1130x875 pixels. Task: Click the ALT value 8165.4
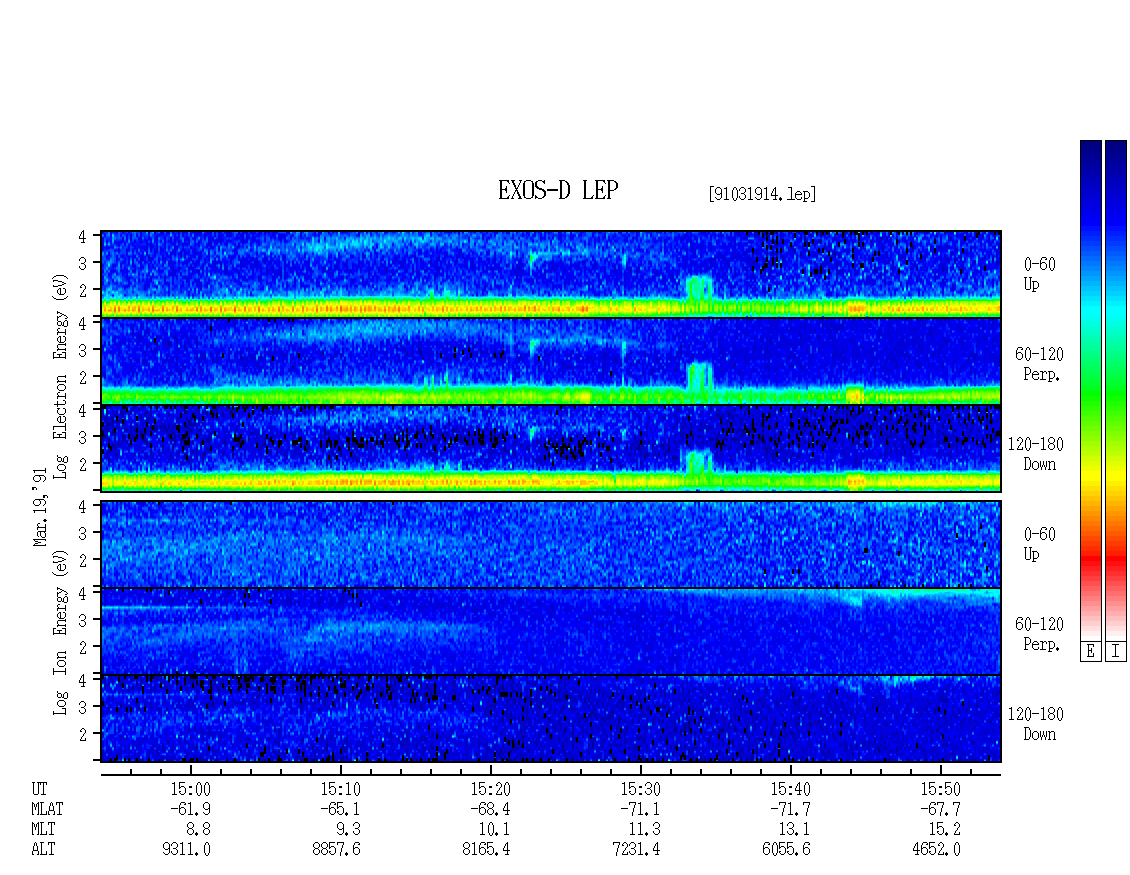point(486,850)
